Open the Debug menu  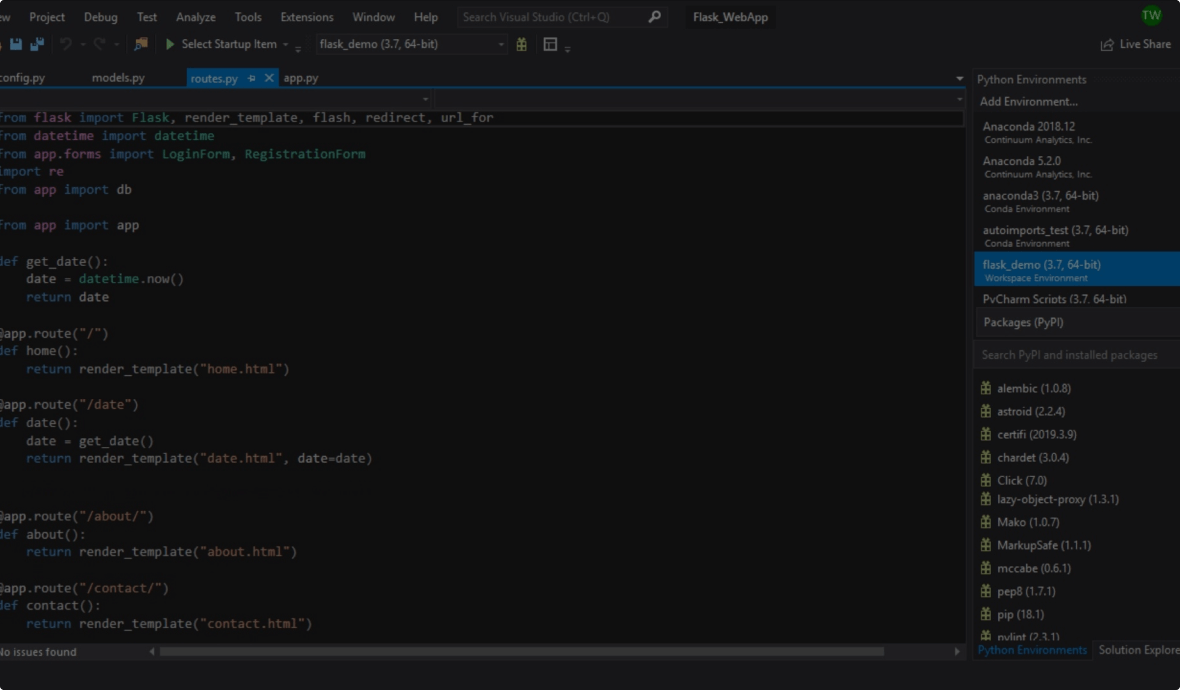(100, 17)
